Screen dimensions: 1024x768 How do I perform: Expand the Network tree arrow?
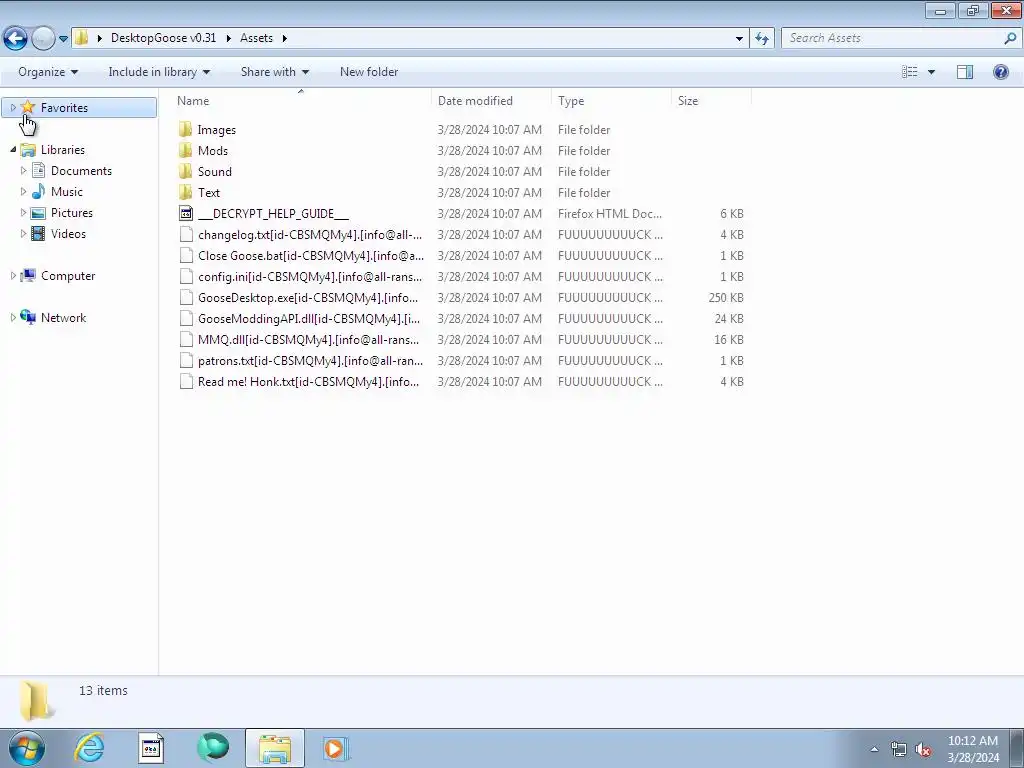13,317
